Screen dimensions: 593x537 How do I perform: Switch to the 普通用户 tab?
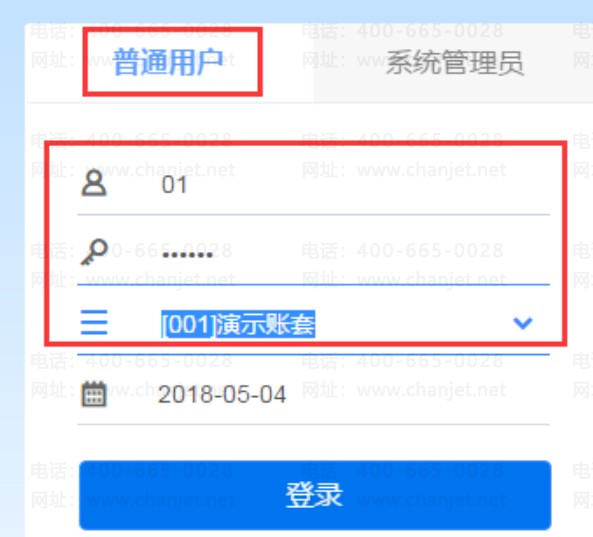click(x=168, y=62)
